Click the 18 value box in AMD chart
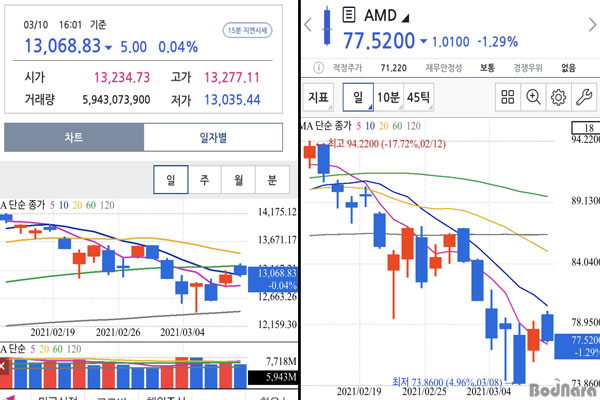 click(x=585, y=127)
